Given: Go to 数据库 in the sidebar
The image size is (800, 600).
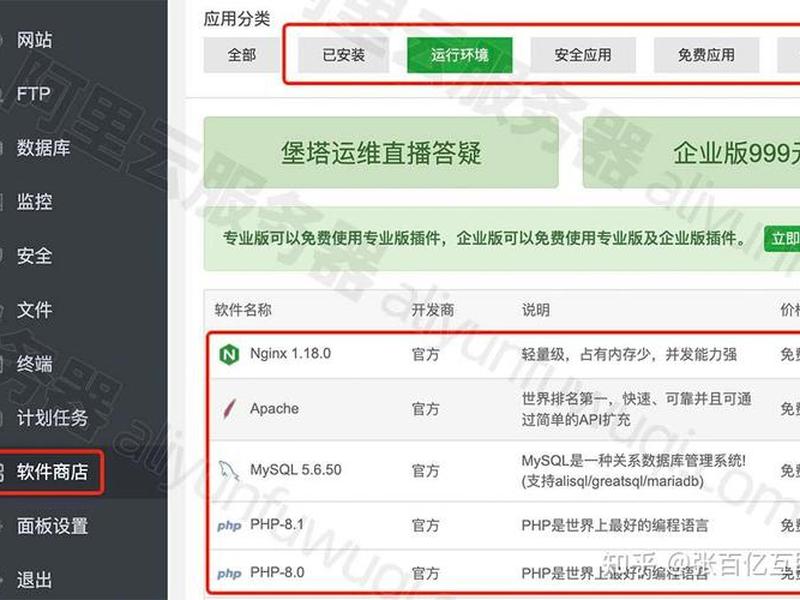Looking at the screenshot, I should click(43, 148).
